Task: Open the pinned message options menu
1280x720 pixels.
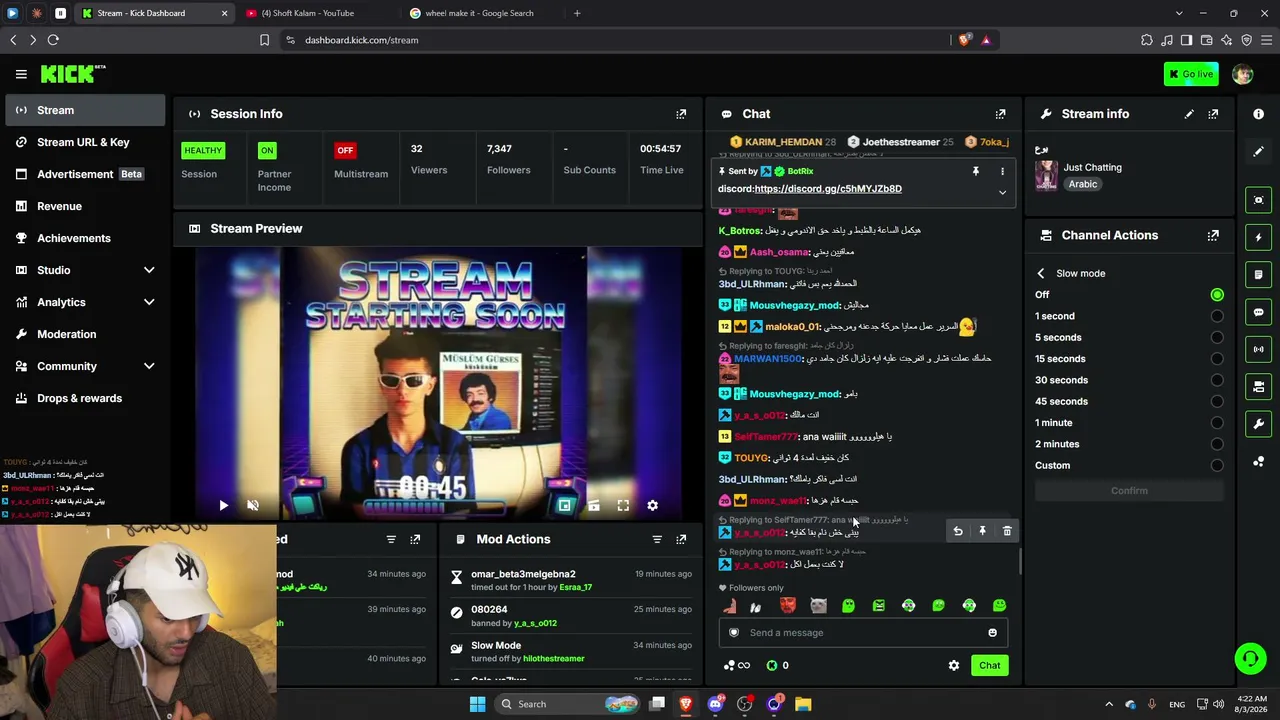Action: pos(1002,172)
